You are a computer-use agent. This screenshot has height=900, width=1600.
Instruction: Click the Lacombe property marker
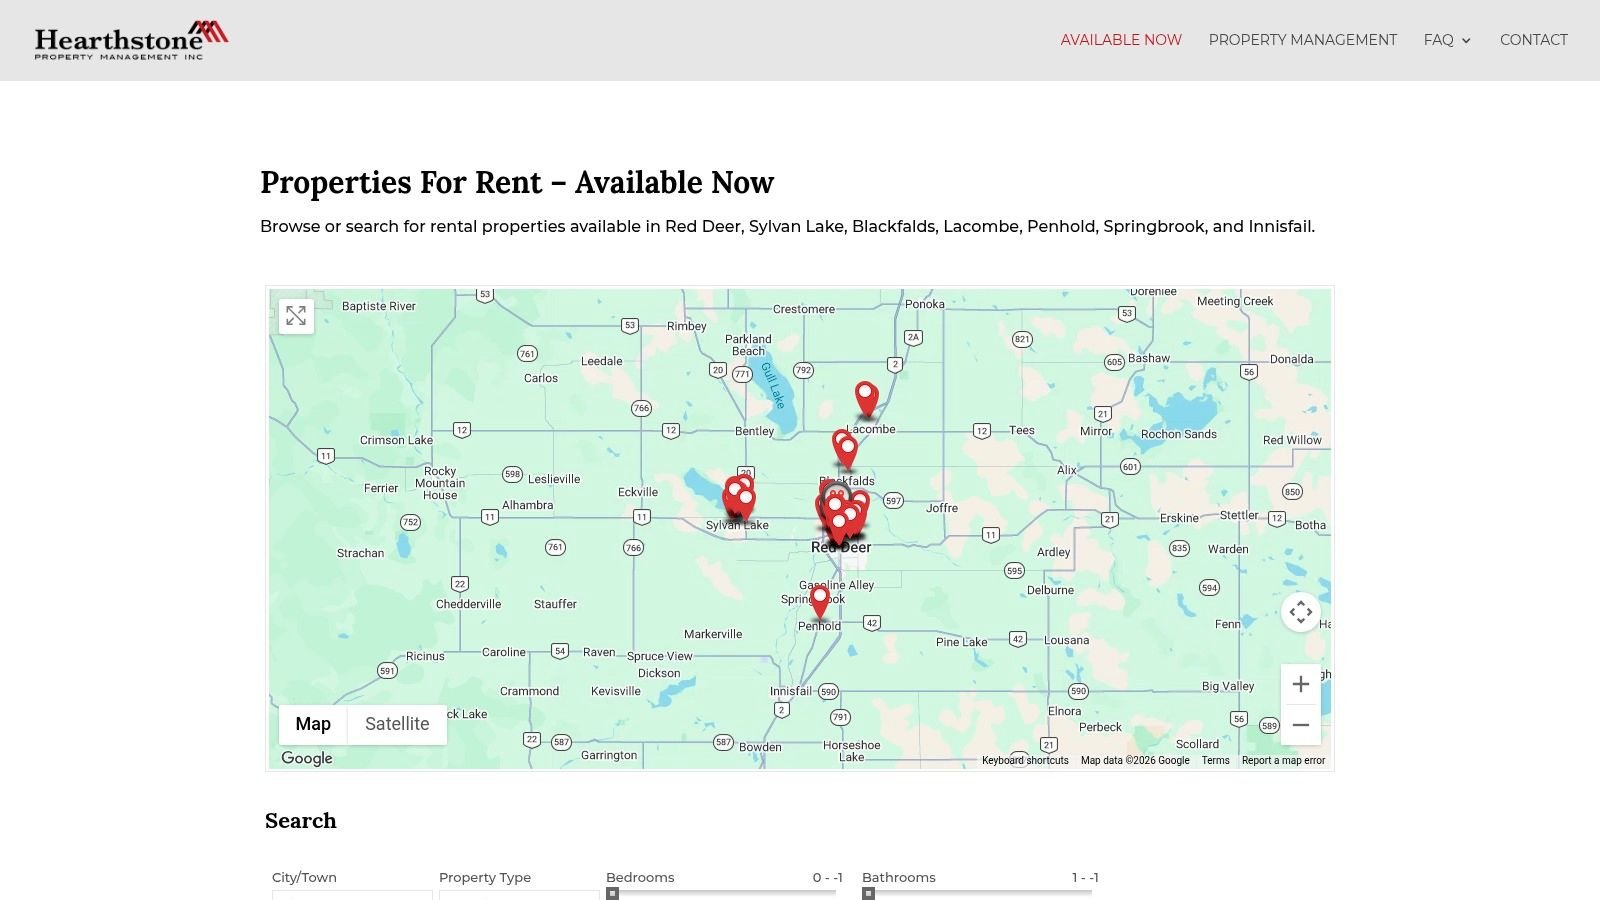point(866,399)
